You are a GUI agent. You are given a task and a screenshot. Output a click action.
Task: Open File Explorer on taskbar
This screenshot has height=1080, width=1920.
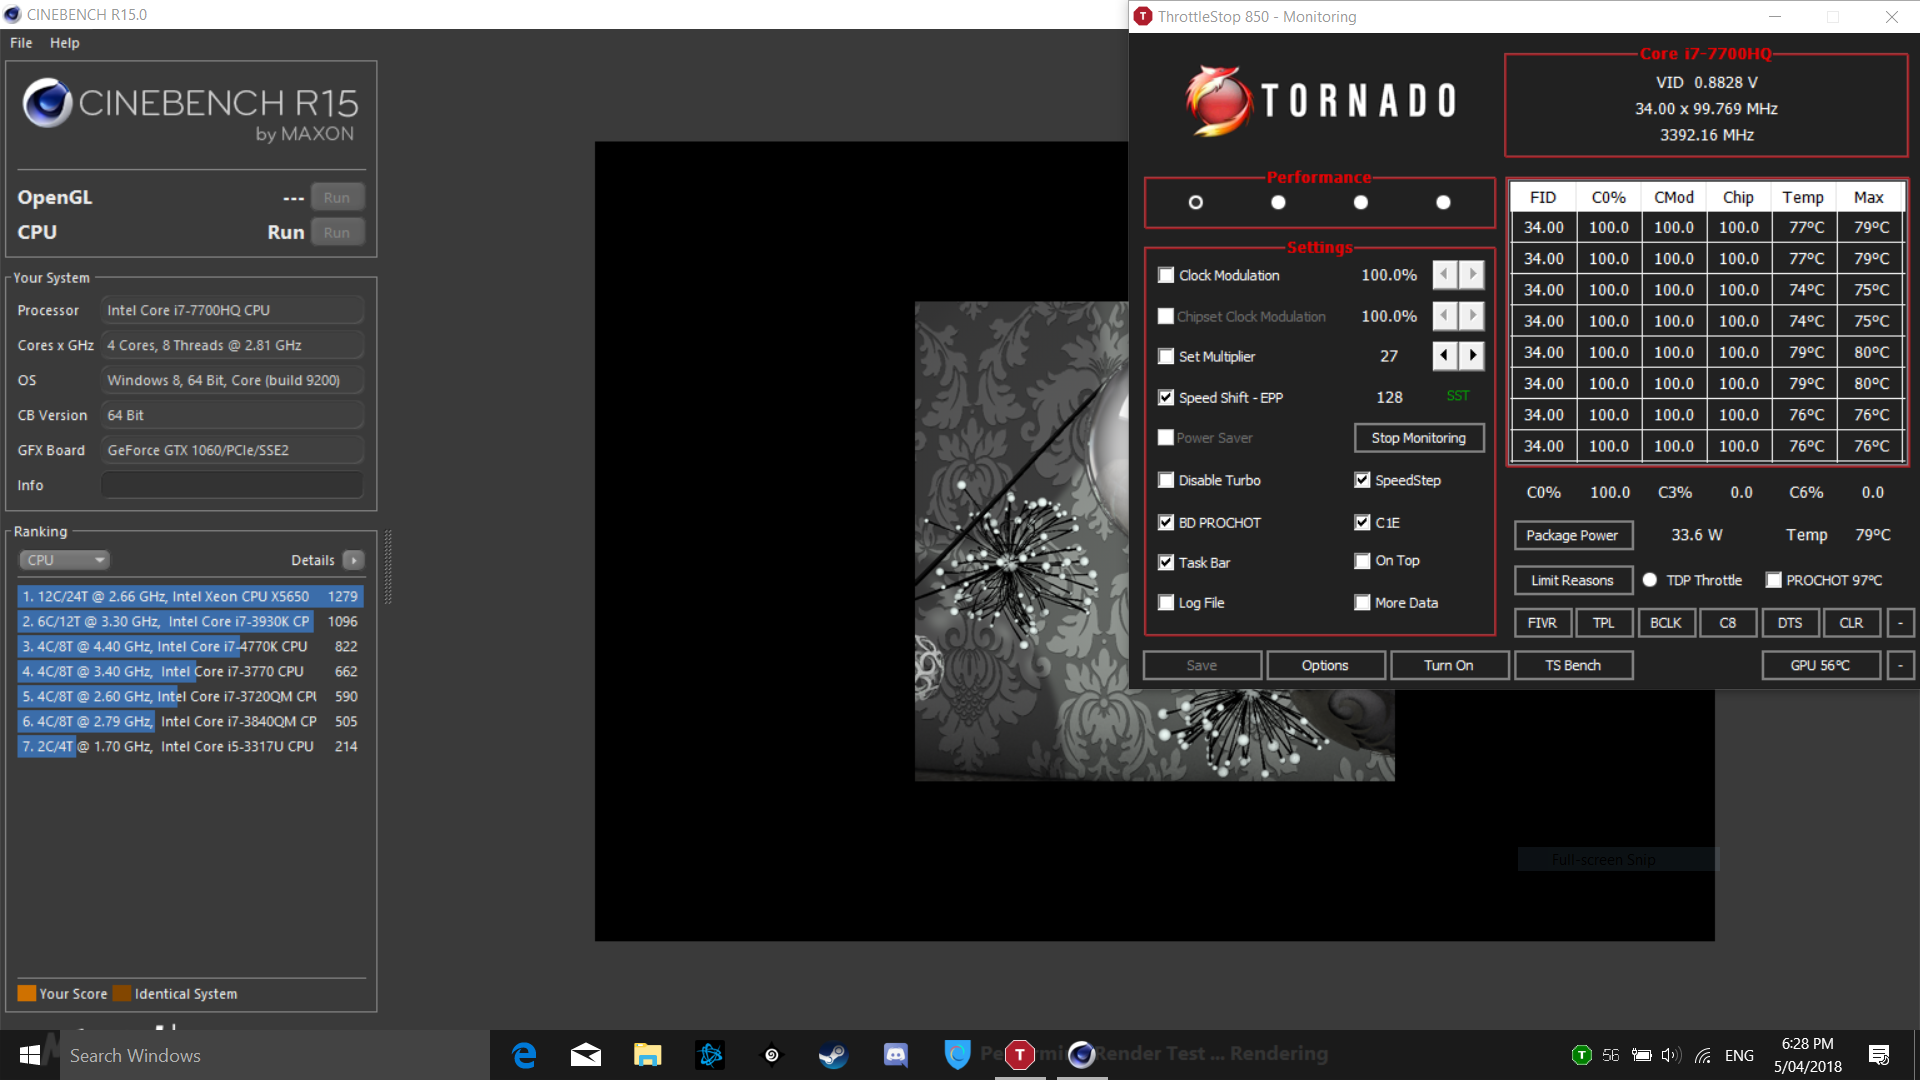click(x=648, y=1055)
